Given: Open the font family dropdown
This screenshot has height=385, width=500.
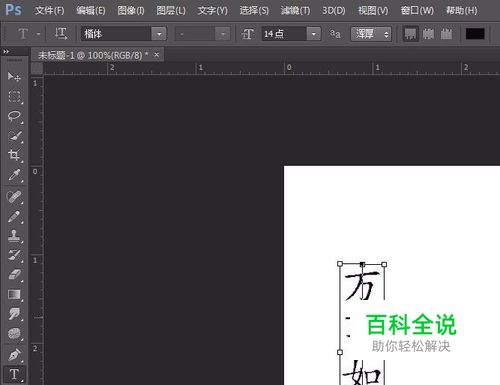Looking at the screenshot, I should tap(159, 34).
